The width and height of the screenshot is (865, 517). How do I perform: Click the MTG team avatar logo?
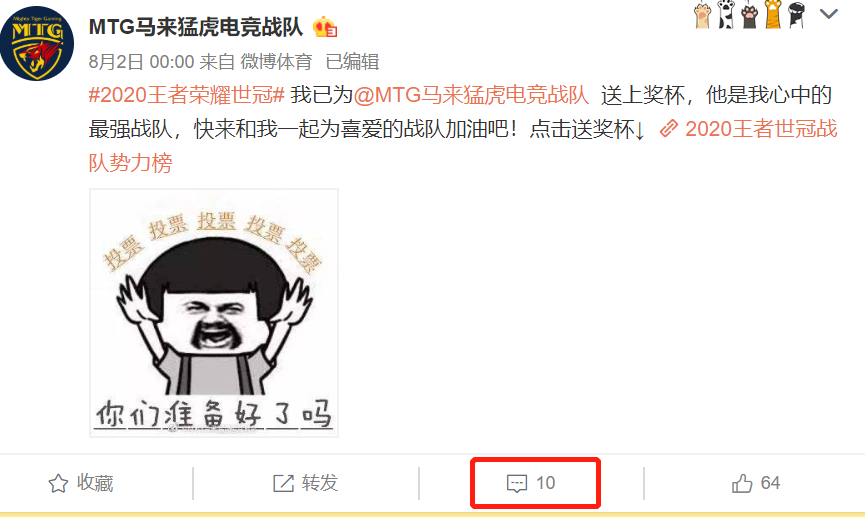tap(36, 44)
